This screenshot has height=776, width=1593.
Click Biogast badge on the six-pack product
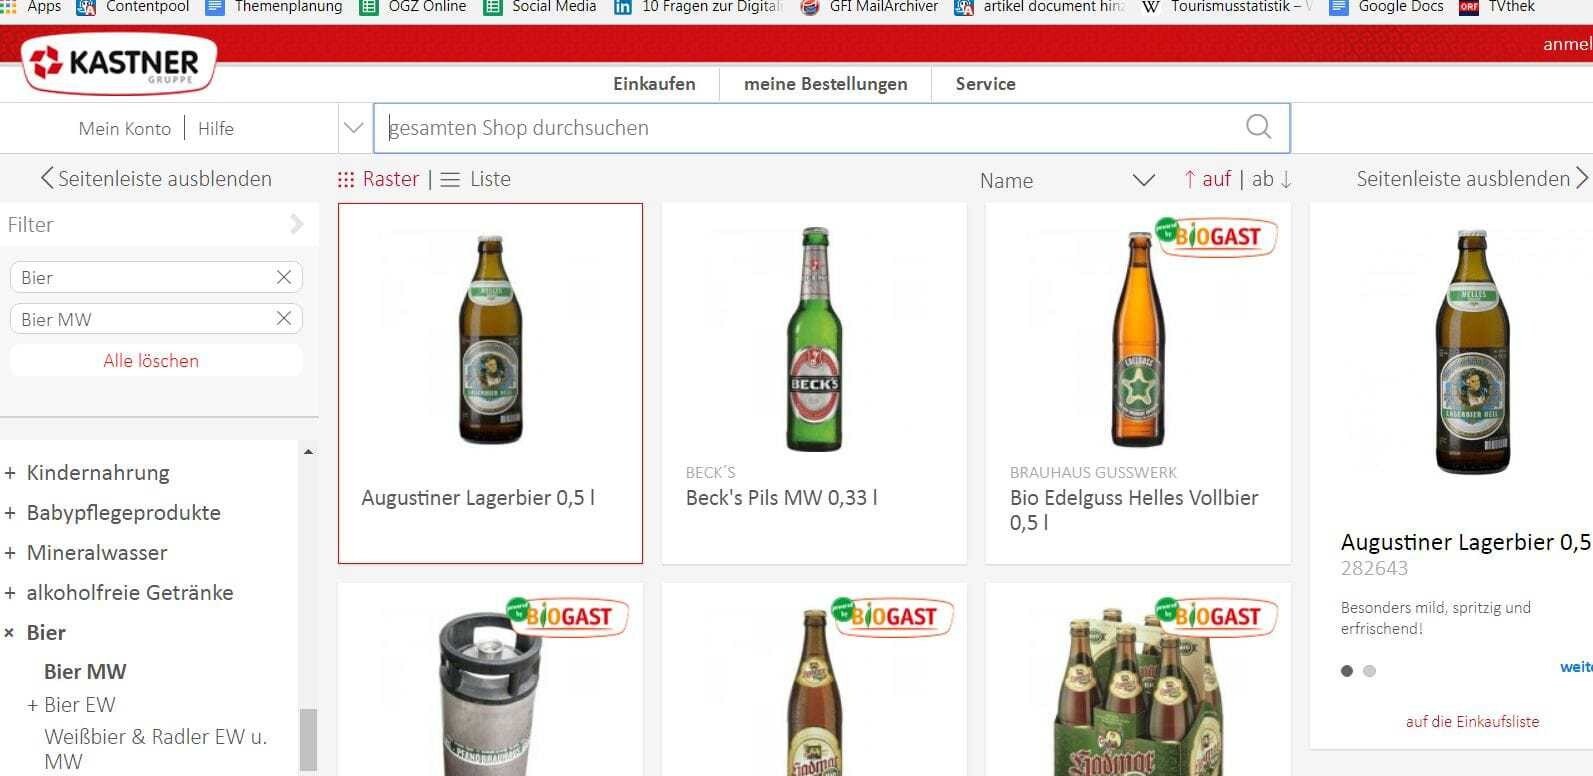[x=1215, y=616]
